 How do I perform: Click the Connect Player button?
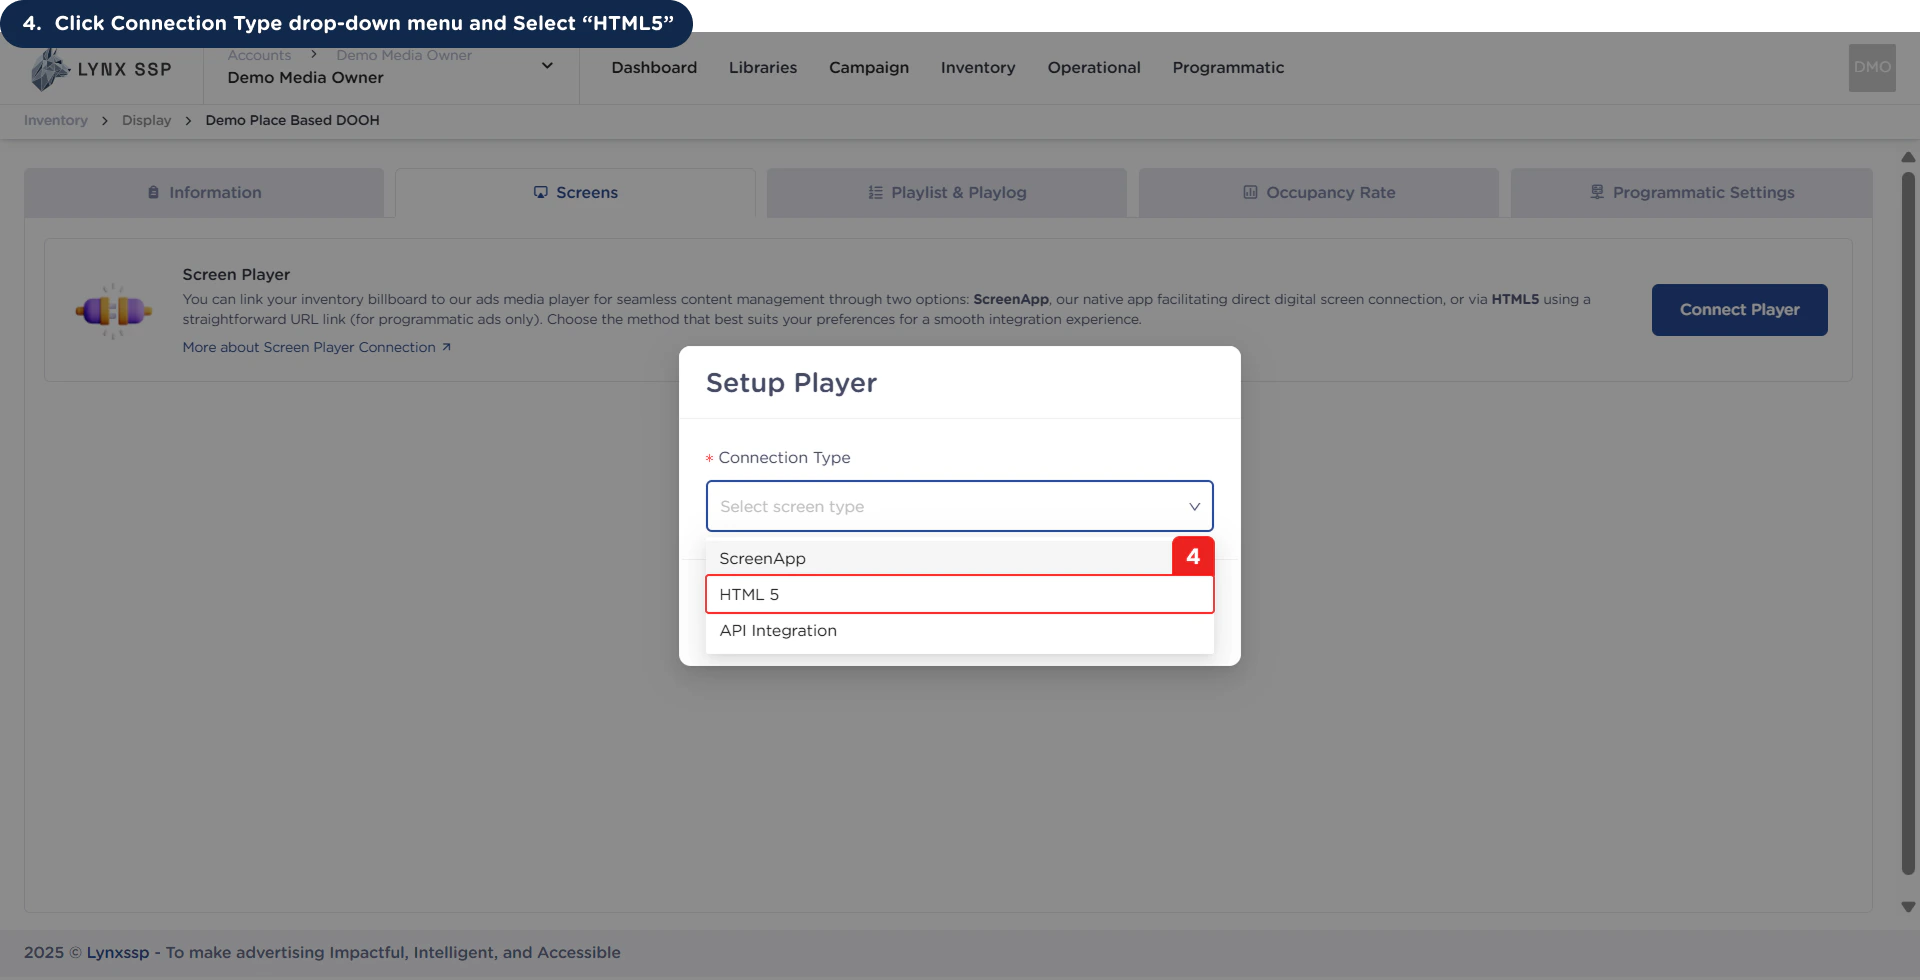point(1739,310)
